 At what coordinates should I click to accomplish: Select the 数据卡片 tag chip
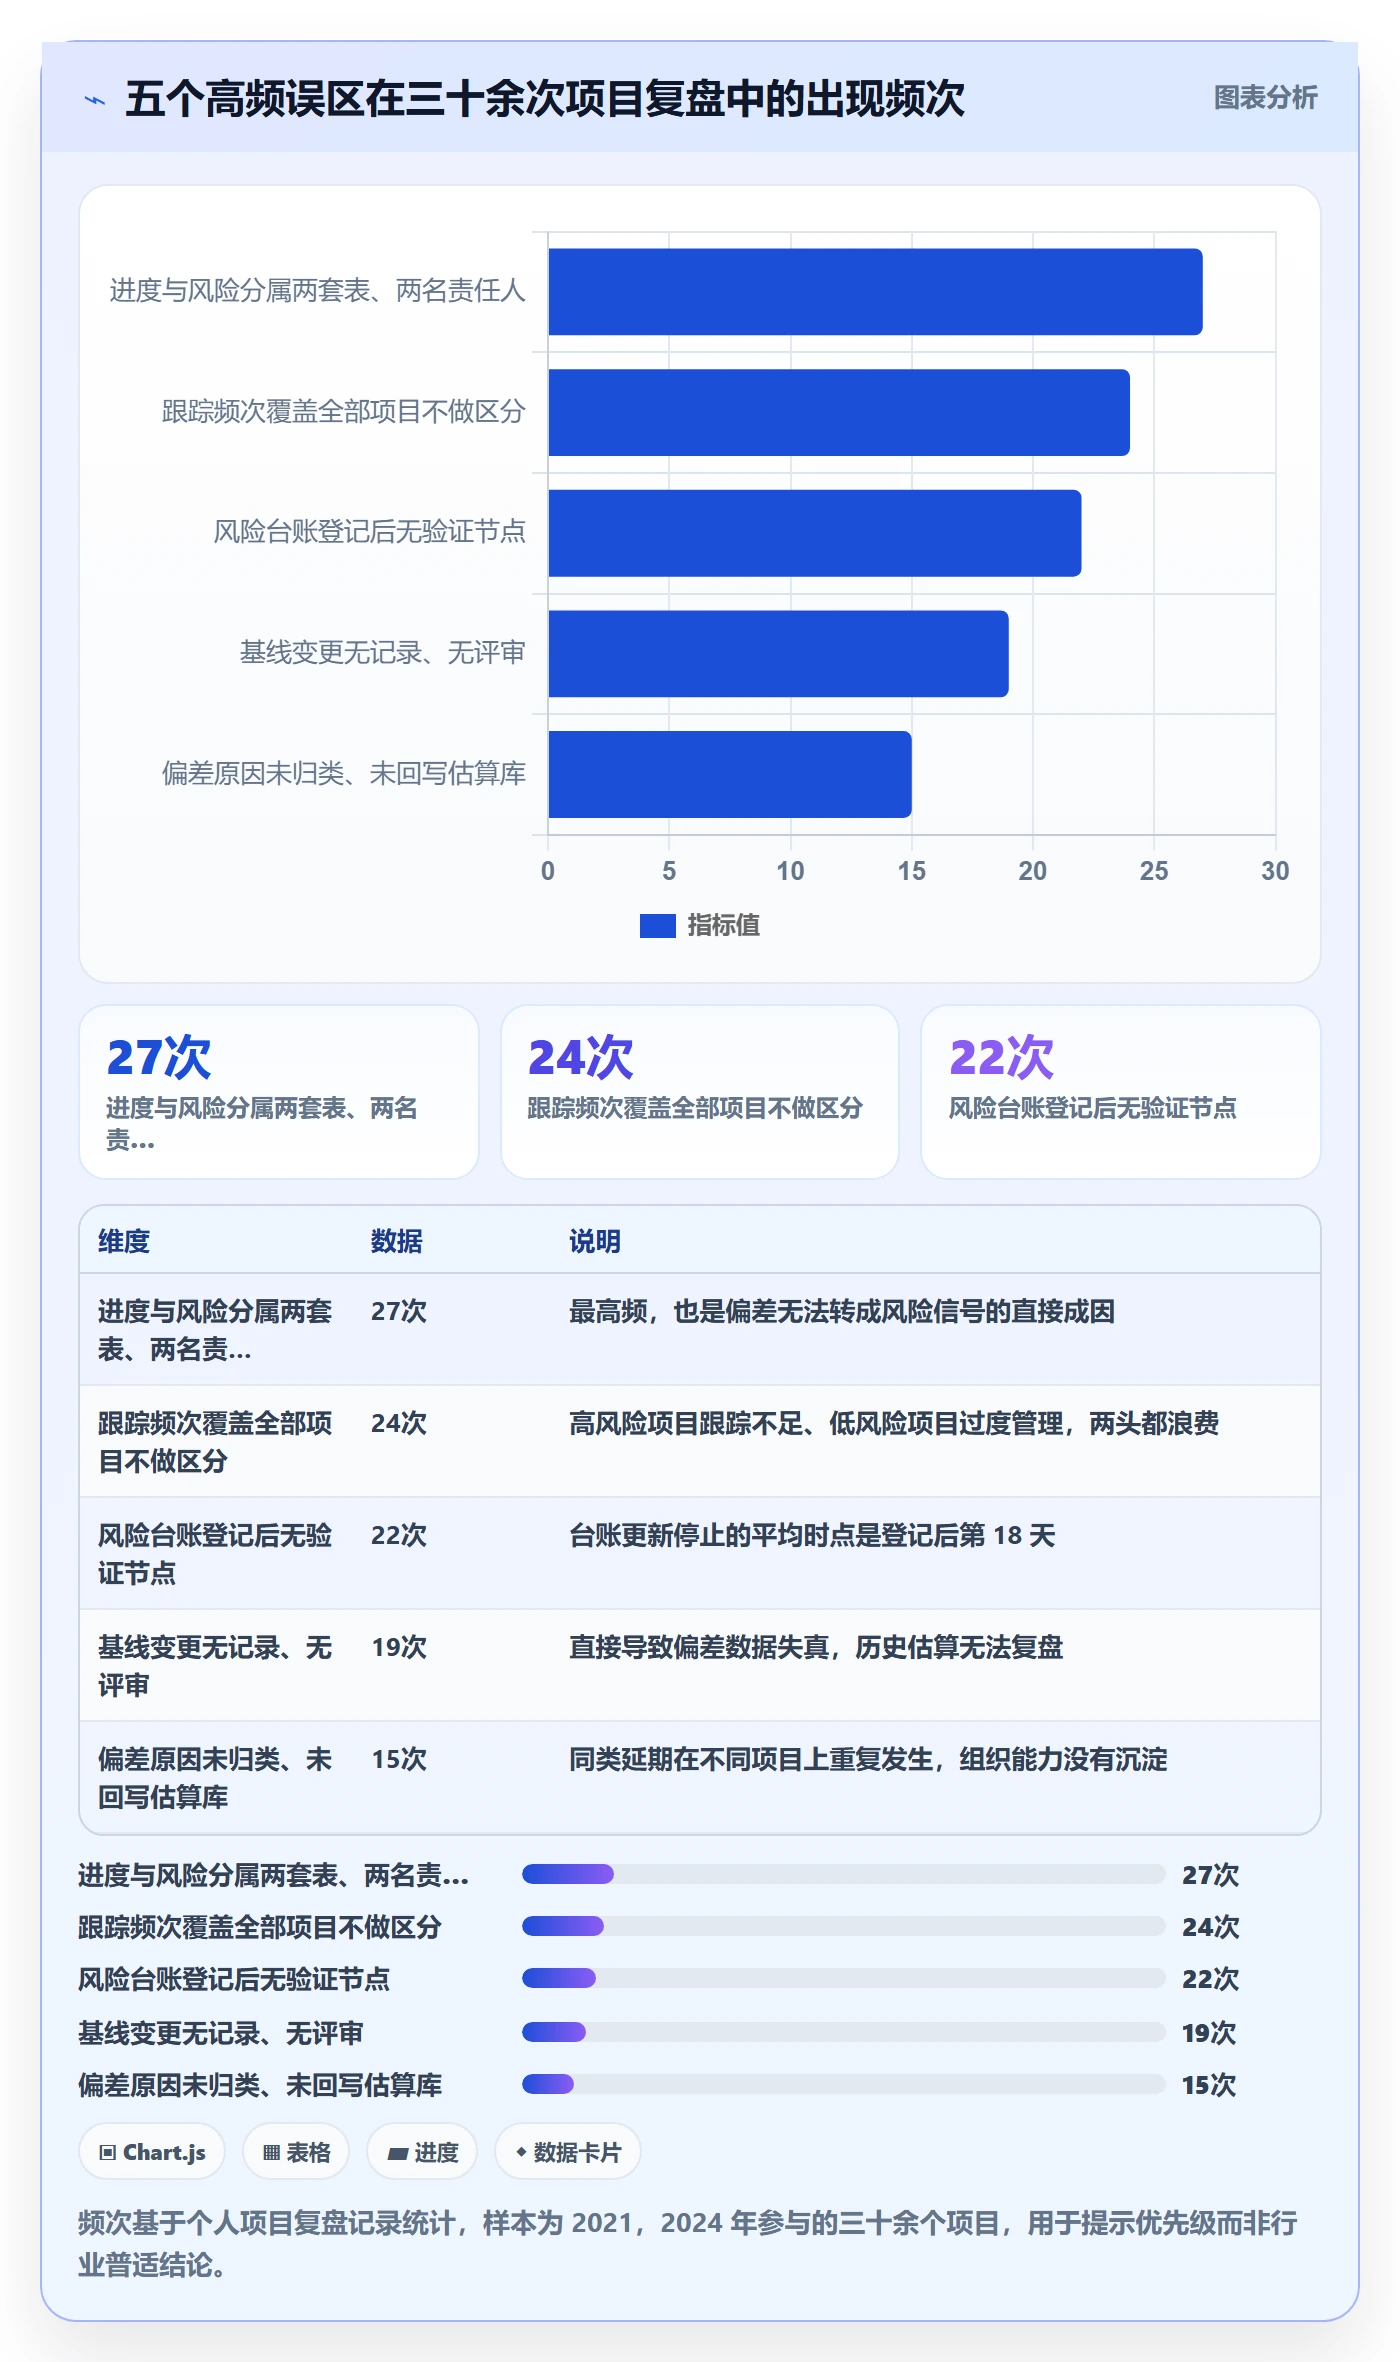567,2152
